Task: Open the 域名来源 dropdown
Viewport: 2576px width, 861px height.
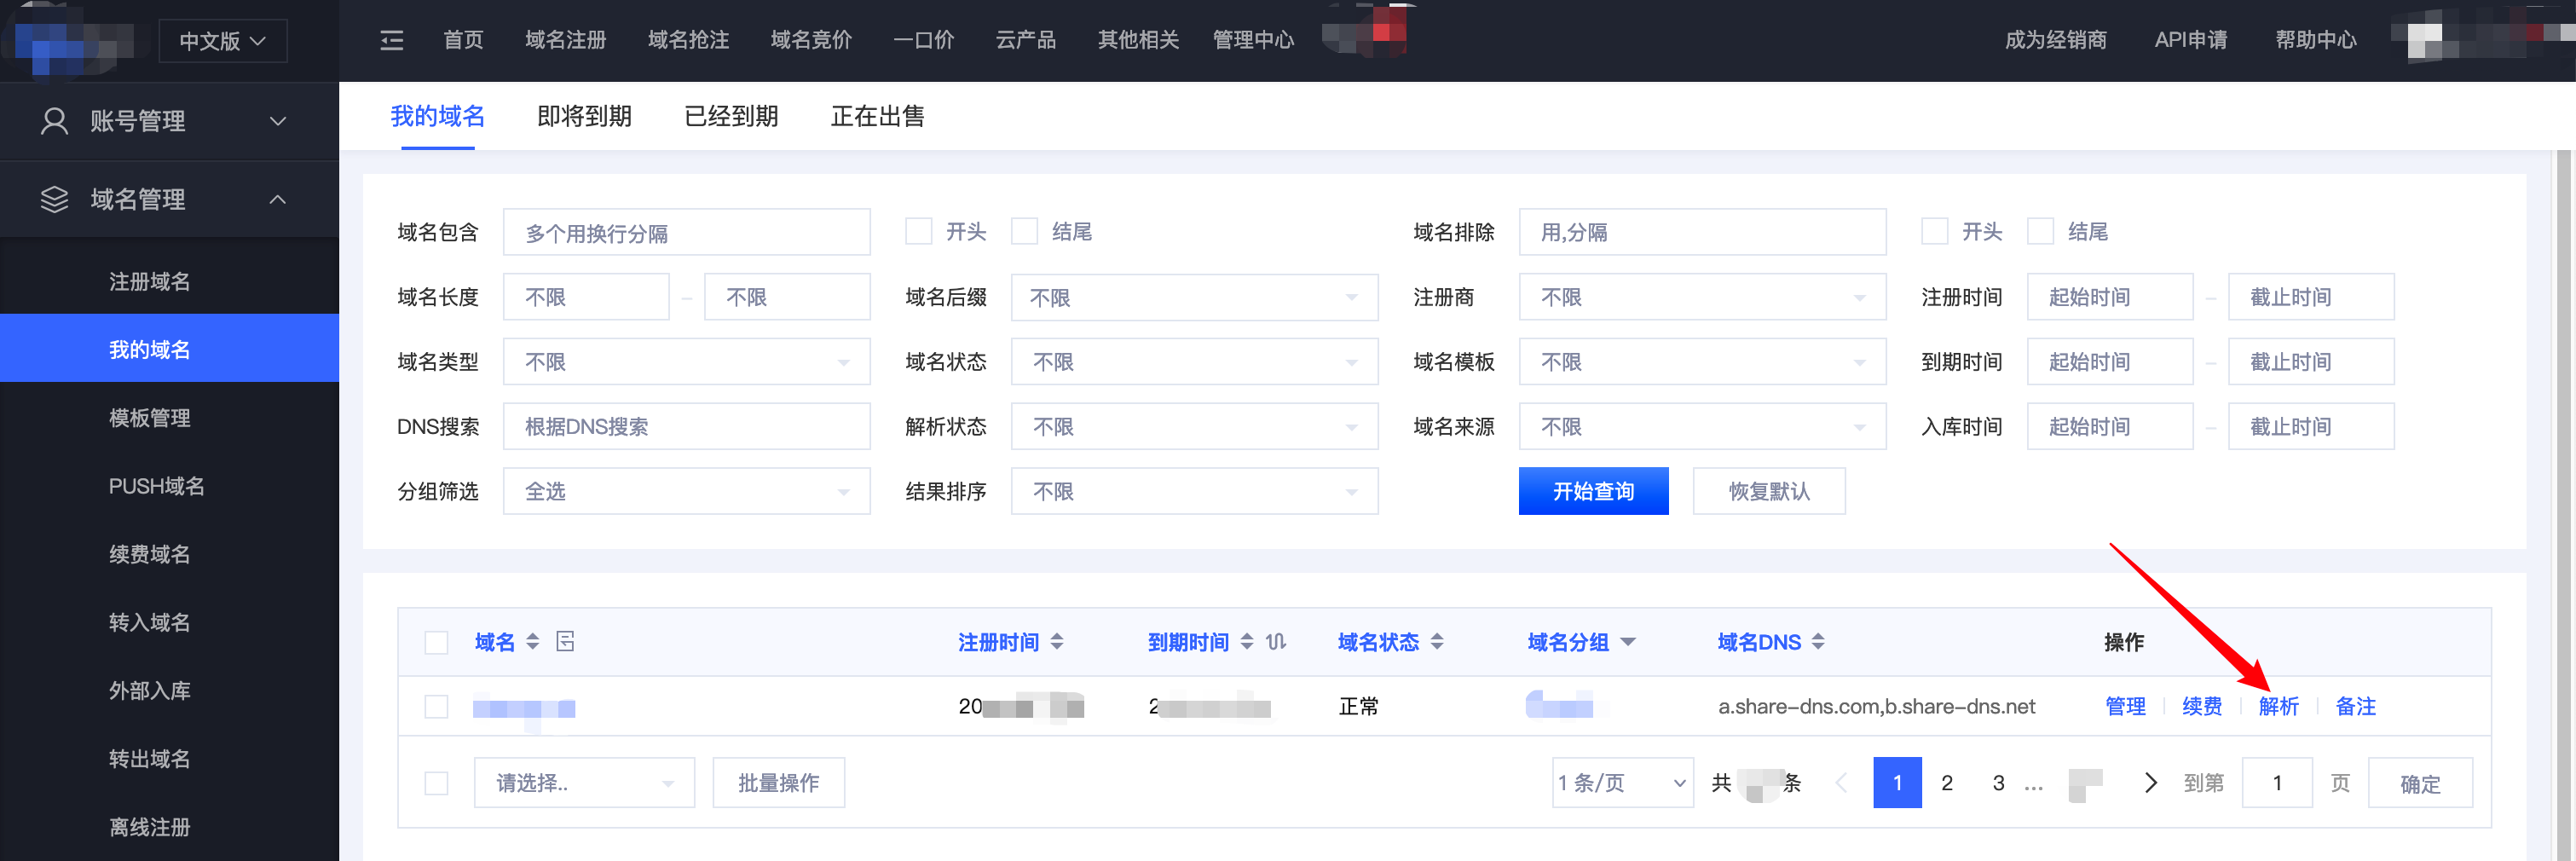Action: (x=1702, y=427)
